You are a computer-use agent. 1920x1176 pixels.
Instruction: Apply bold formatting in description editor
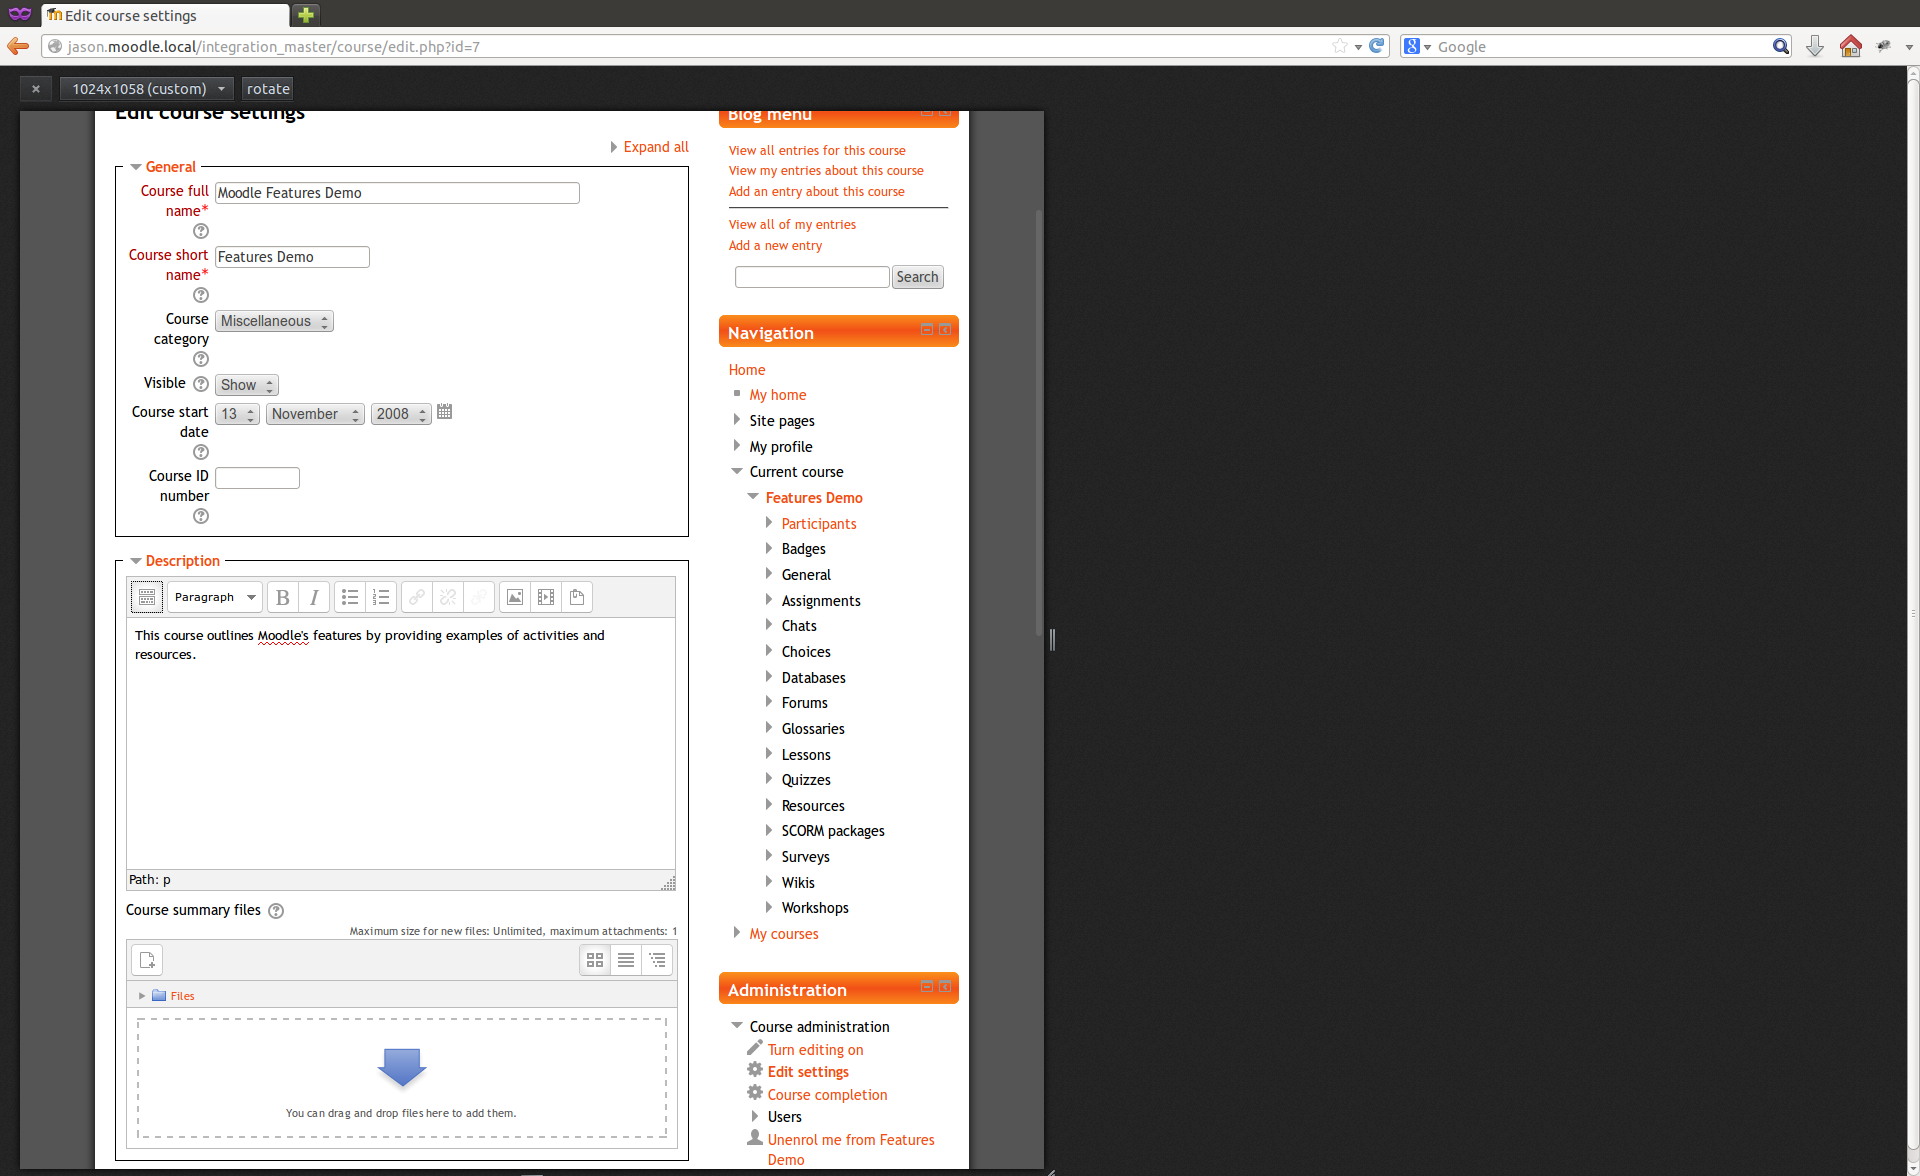click(283, 597)
